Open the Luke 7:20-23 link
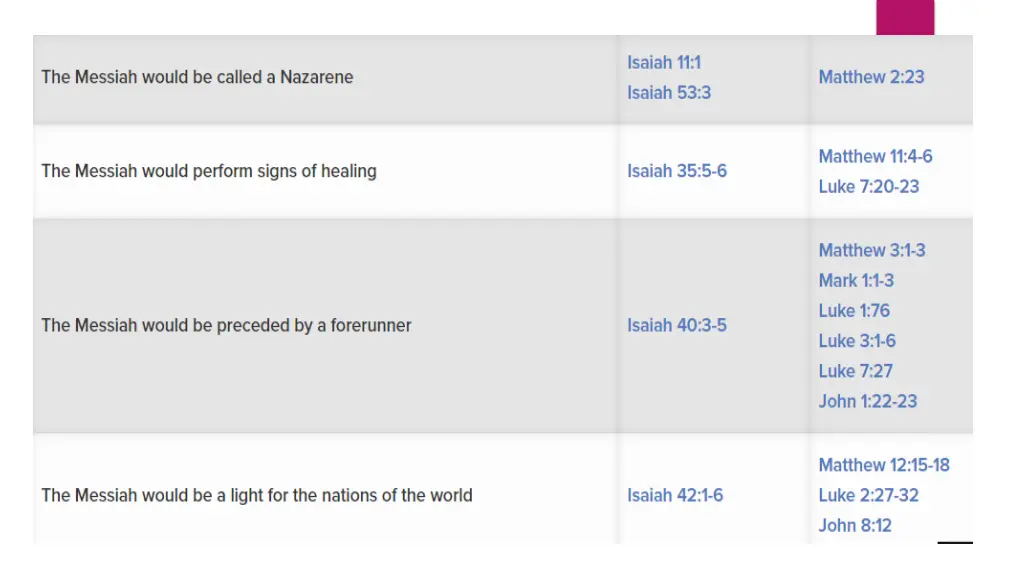Image resolution: width=1024 pixels, height=576 pixels. [x=869, y=187]
